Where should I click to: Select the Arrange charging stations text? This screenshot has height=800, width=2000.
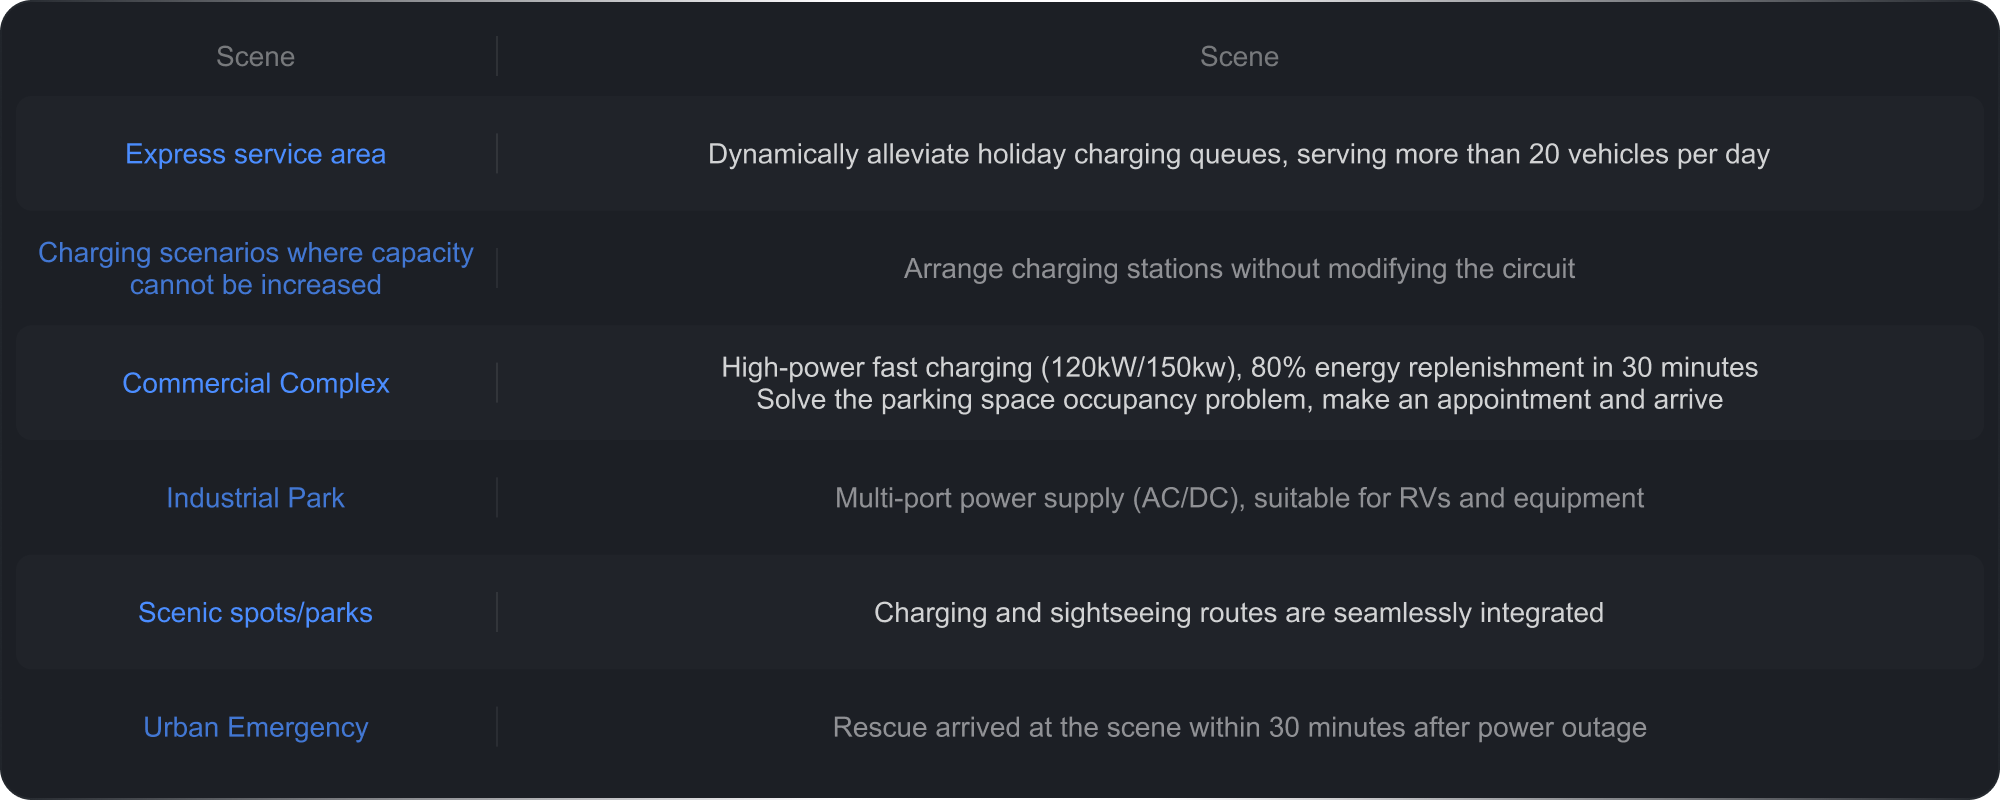(x=1239, y=269)
